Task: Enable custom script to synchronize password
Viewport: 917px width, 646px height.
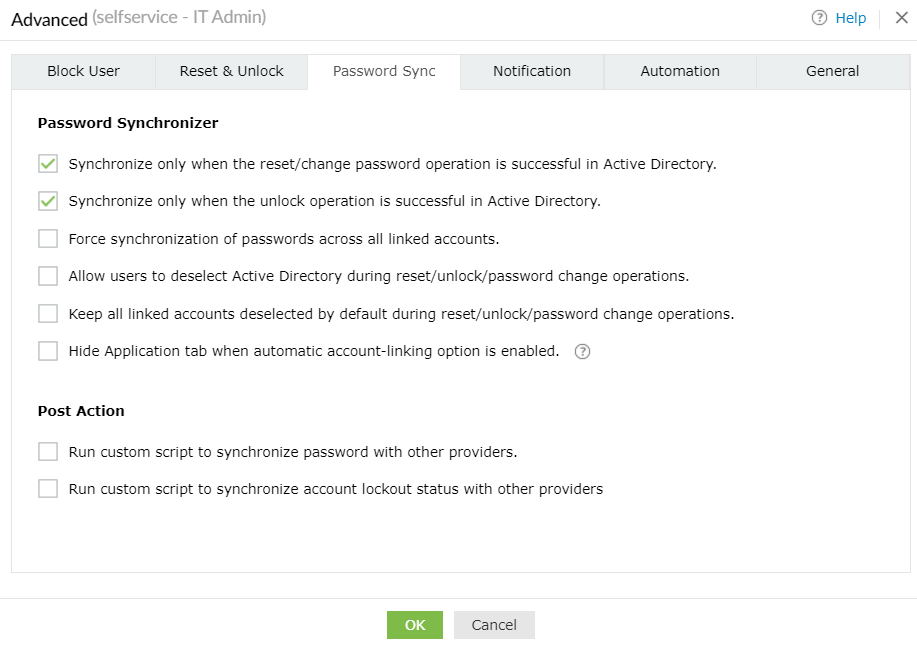Action: [x=48, y=452]
